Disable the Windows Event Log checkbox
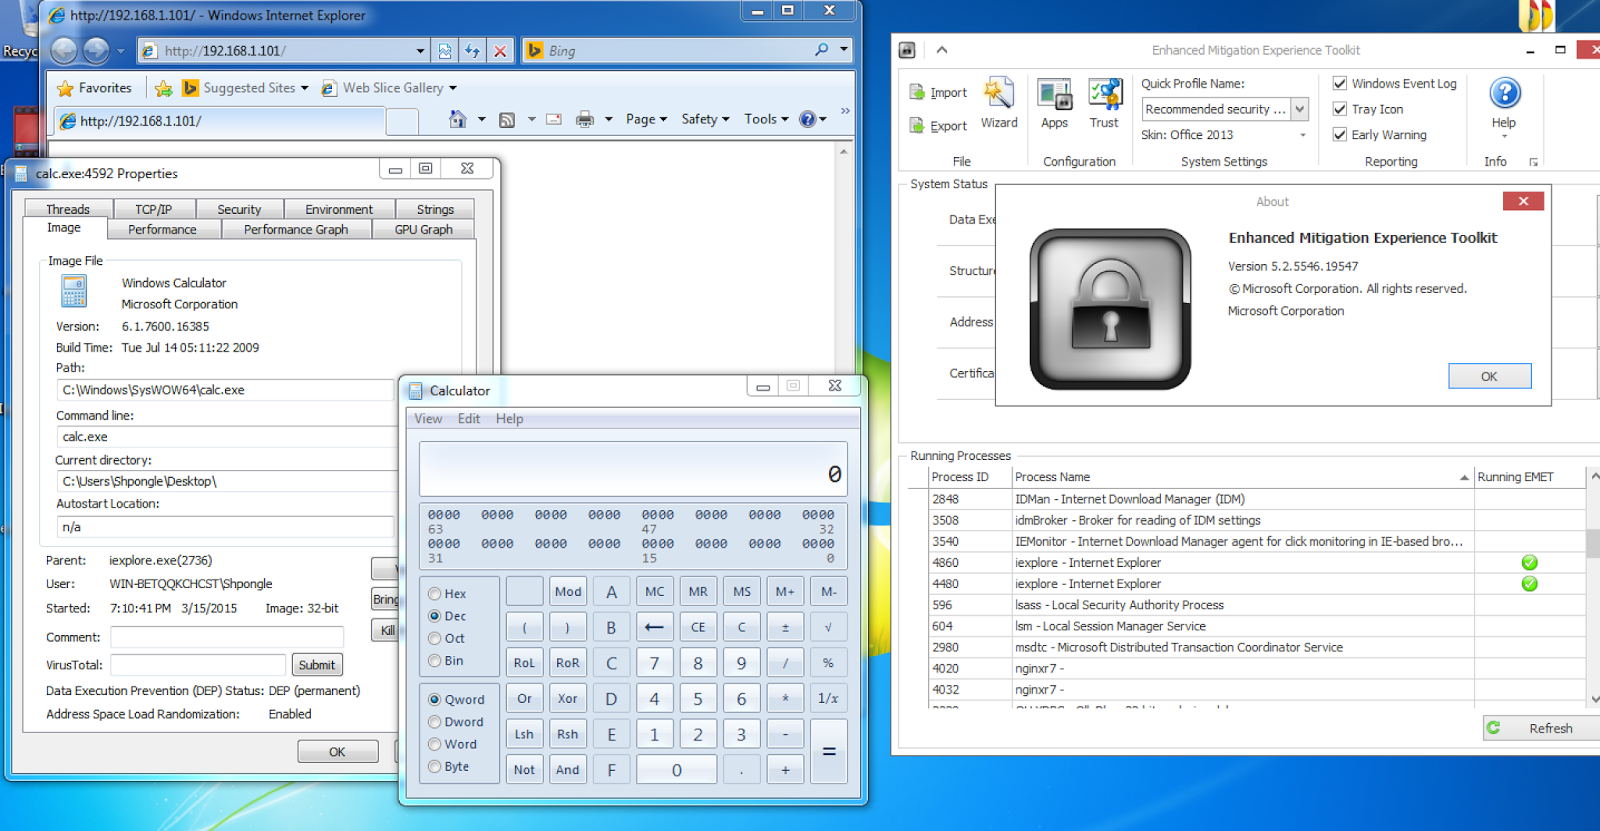This screenshot has width=1600, height=831. (x=1340, y=83)
